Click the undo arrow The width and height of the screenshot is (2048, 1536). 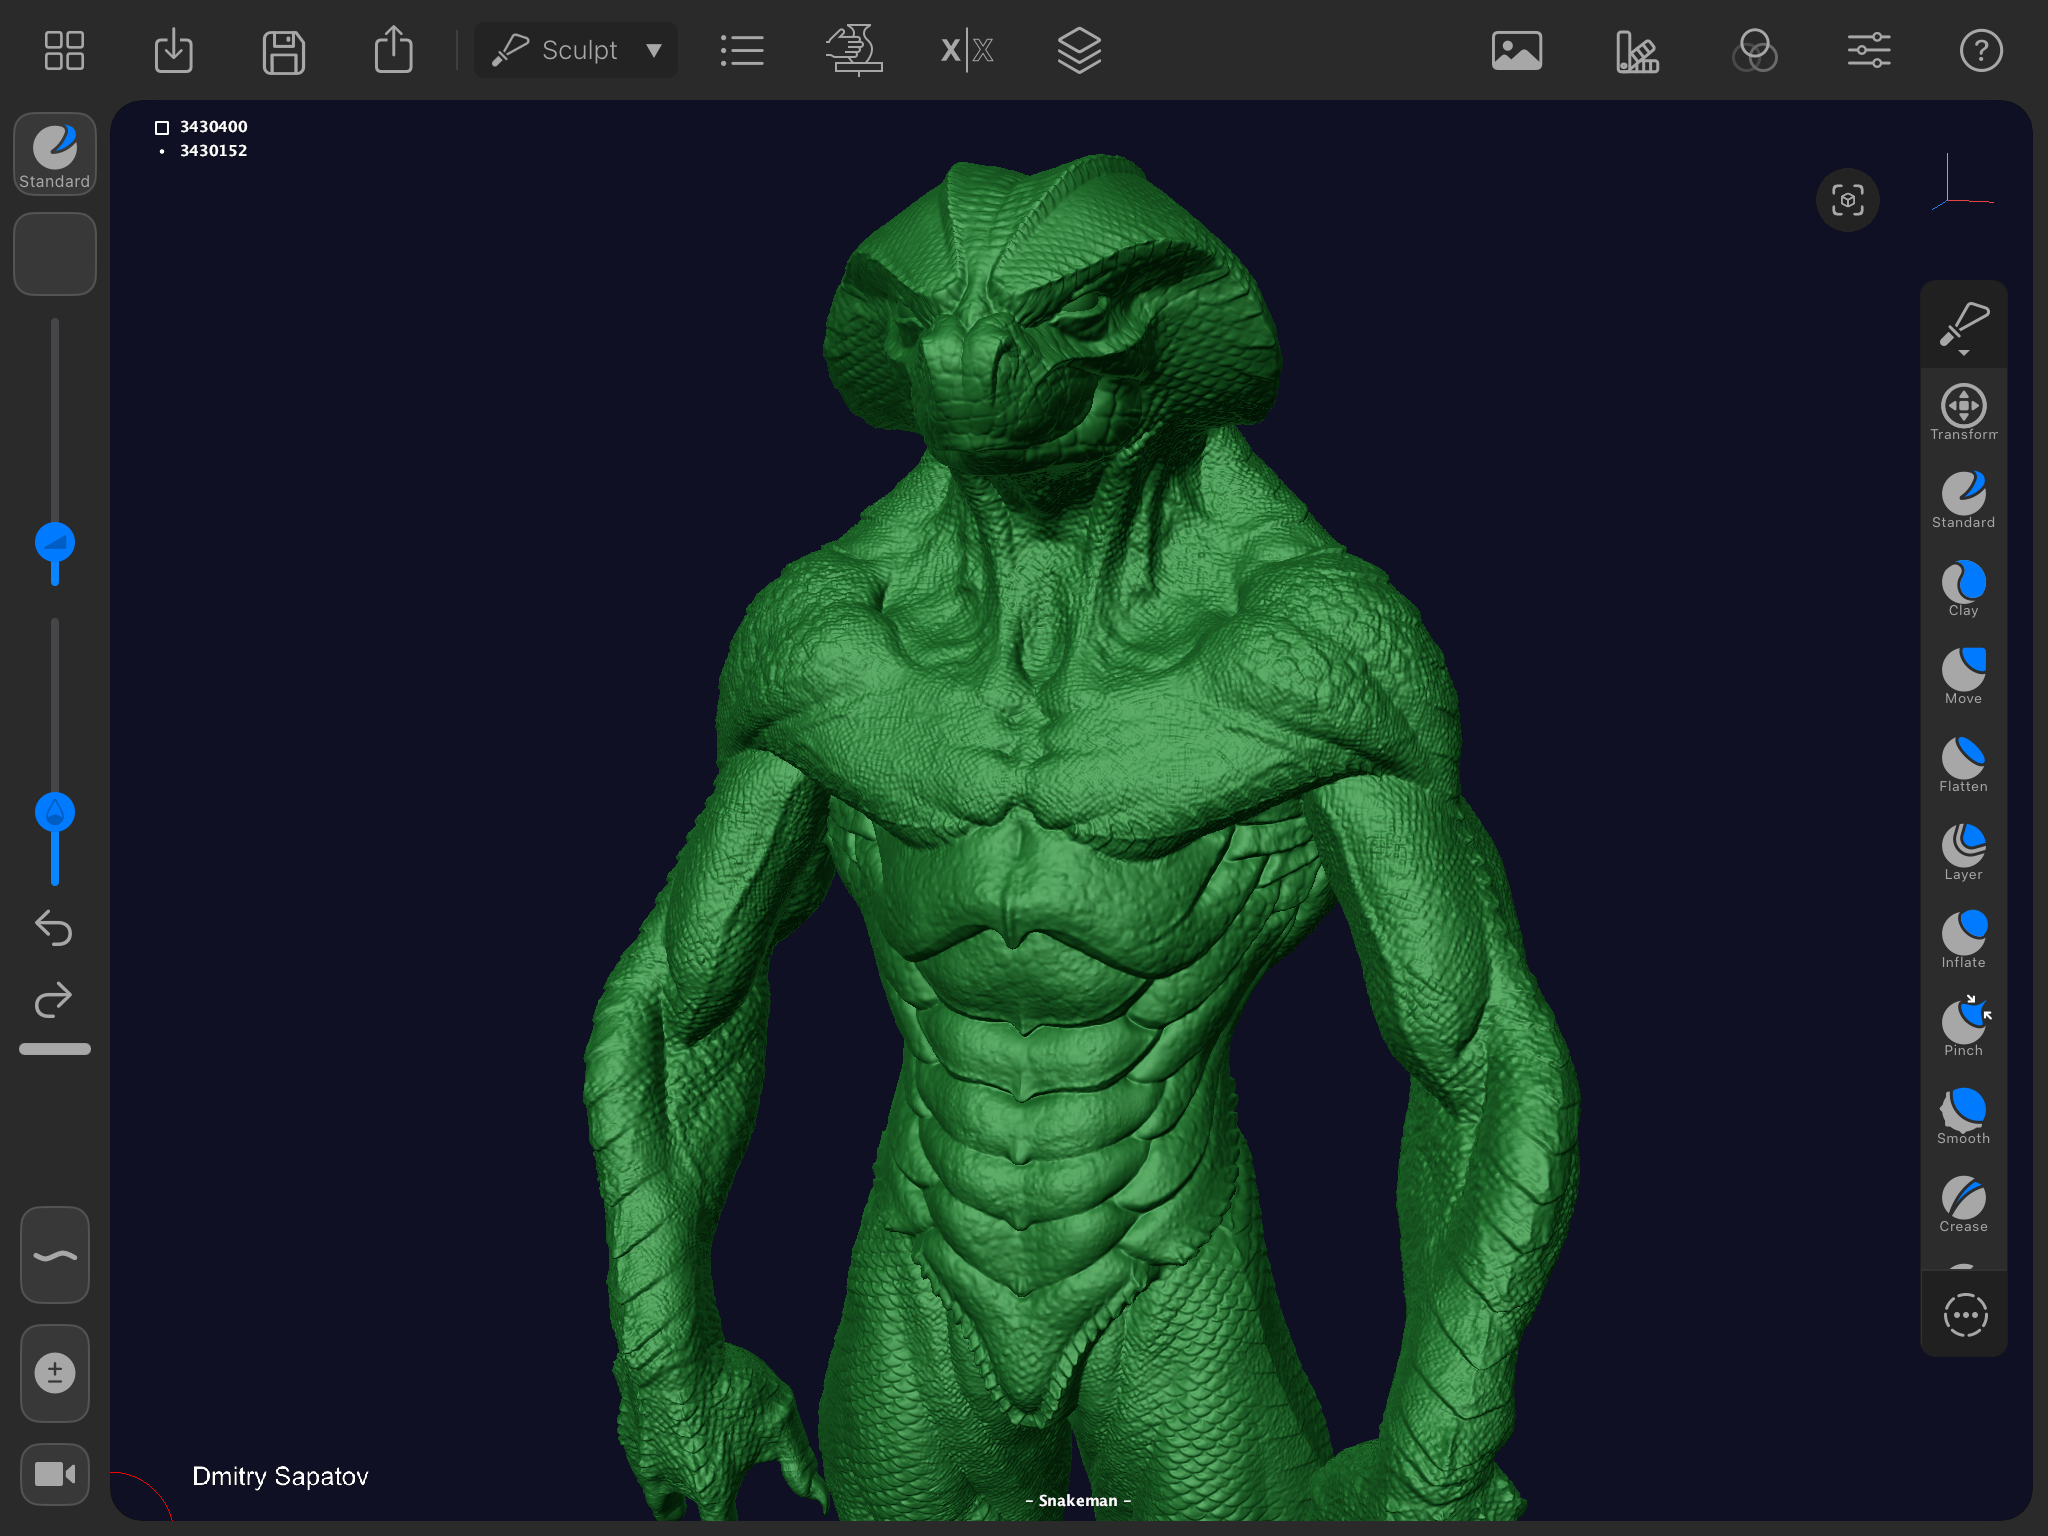click(x=54, y=928)
